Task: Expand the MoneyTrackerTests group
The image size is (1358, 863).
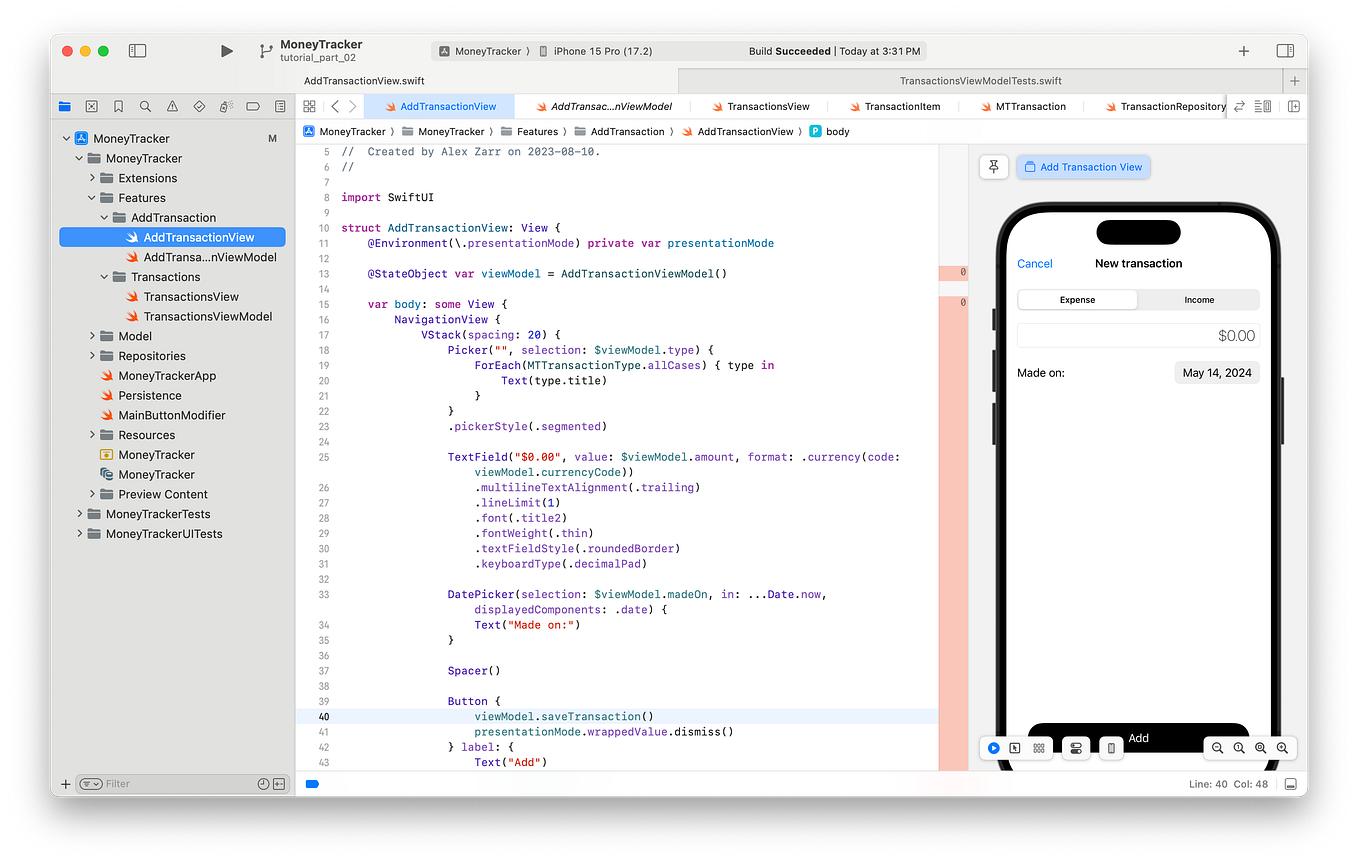Action: click(78, 513)
